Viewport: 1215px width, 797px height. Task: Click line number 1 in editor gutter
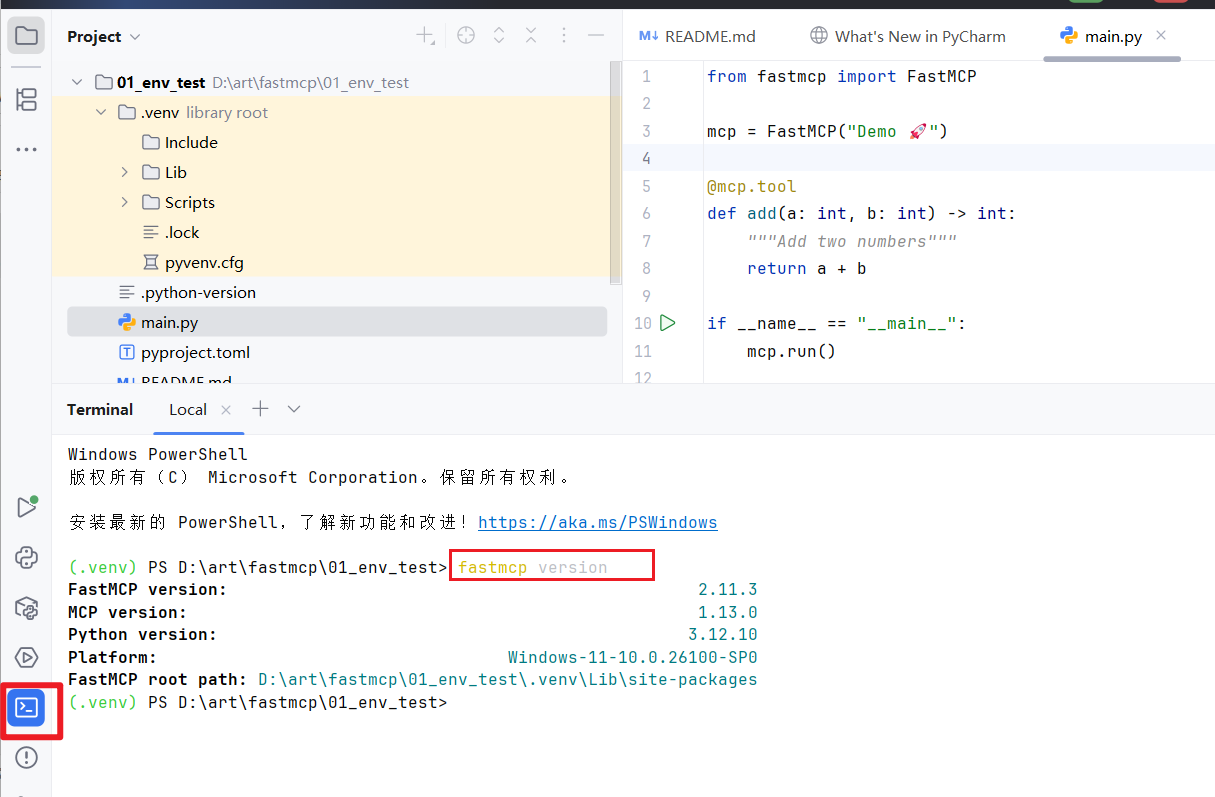646,76
